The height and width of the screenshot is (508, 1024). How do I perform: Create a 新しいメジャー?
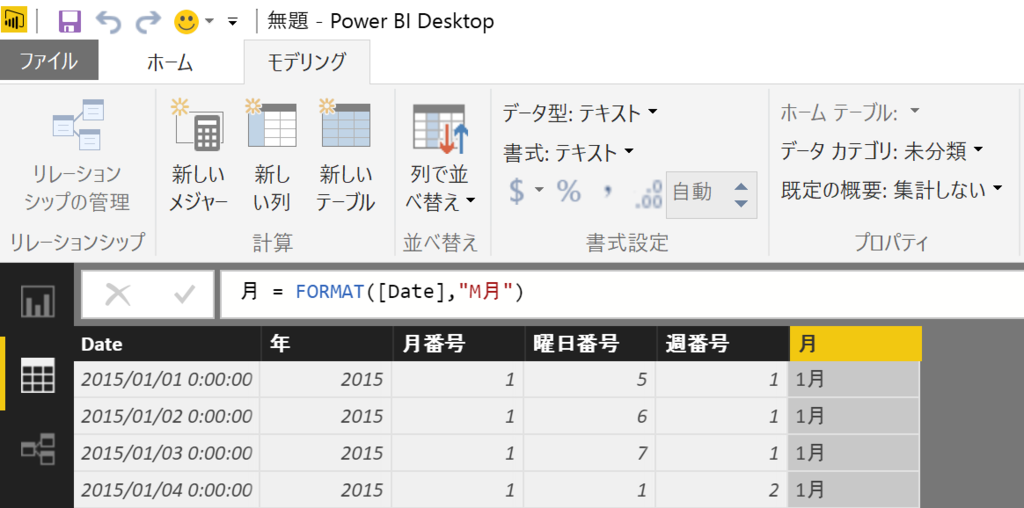(x=198, y=157)
